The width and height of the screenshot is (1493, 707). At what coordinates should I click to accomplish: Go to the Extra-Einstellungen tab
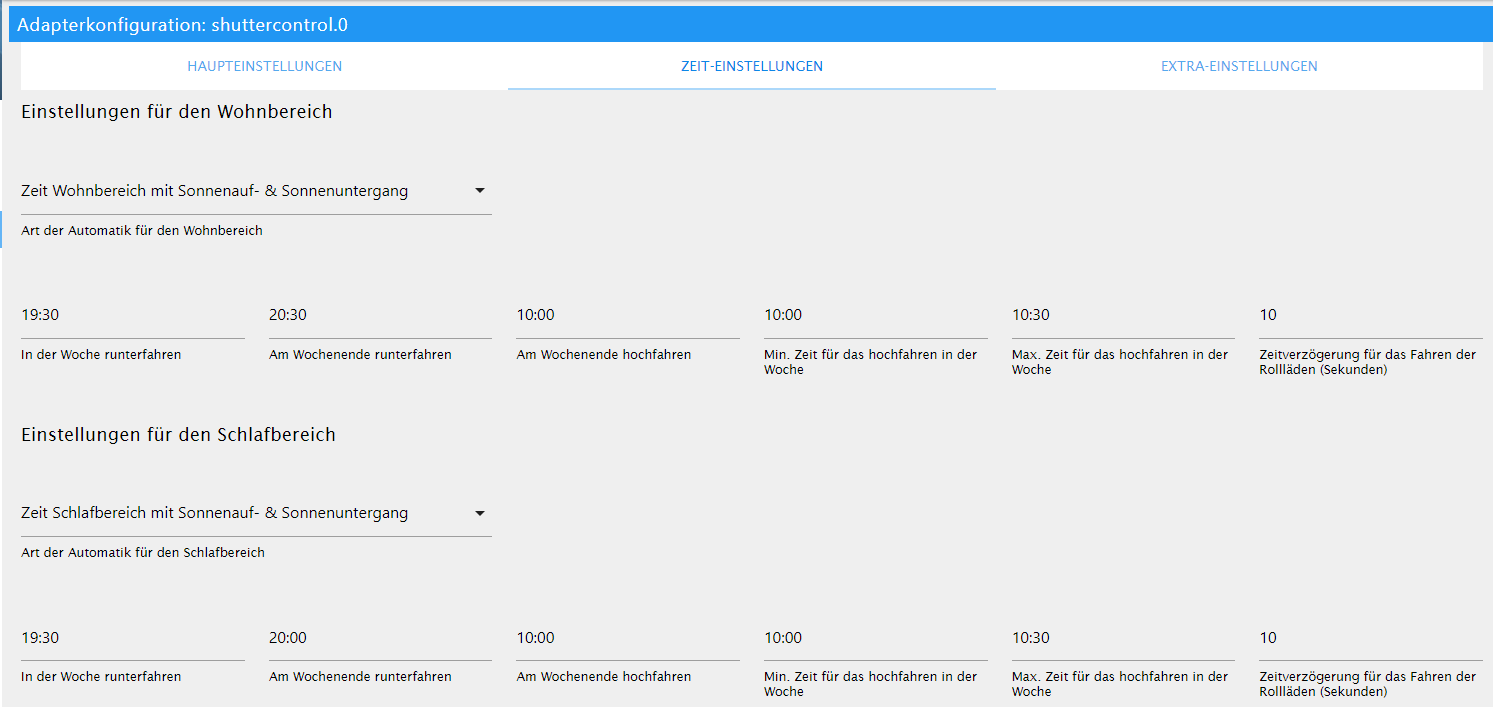tap(1239, 66)
